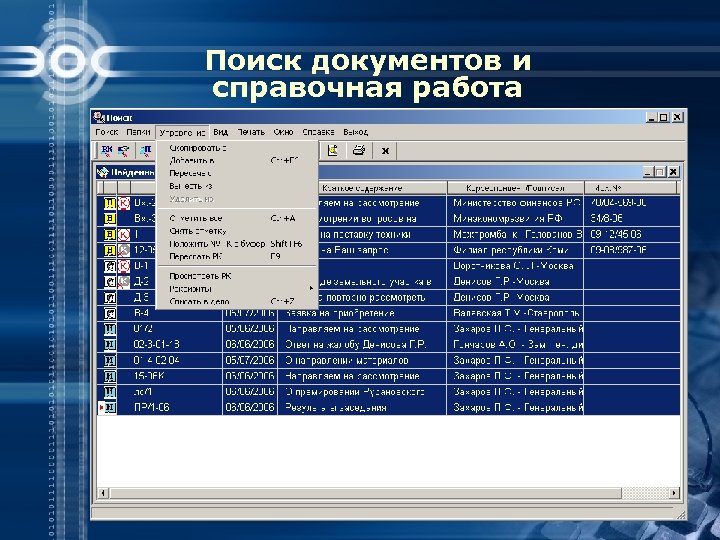Image resolution: width=720 pixels, height=540 pixels.
Task: Open the Окно menu
Action: click(x=283, y=132)
